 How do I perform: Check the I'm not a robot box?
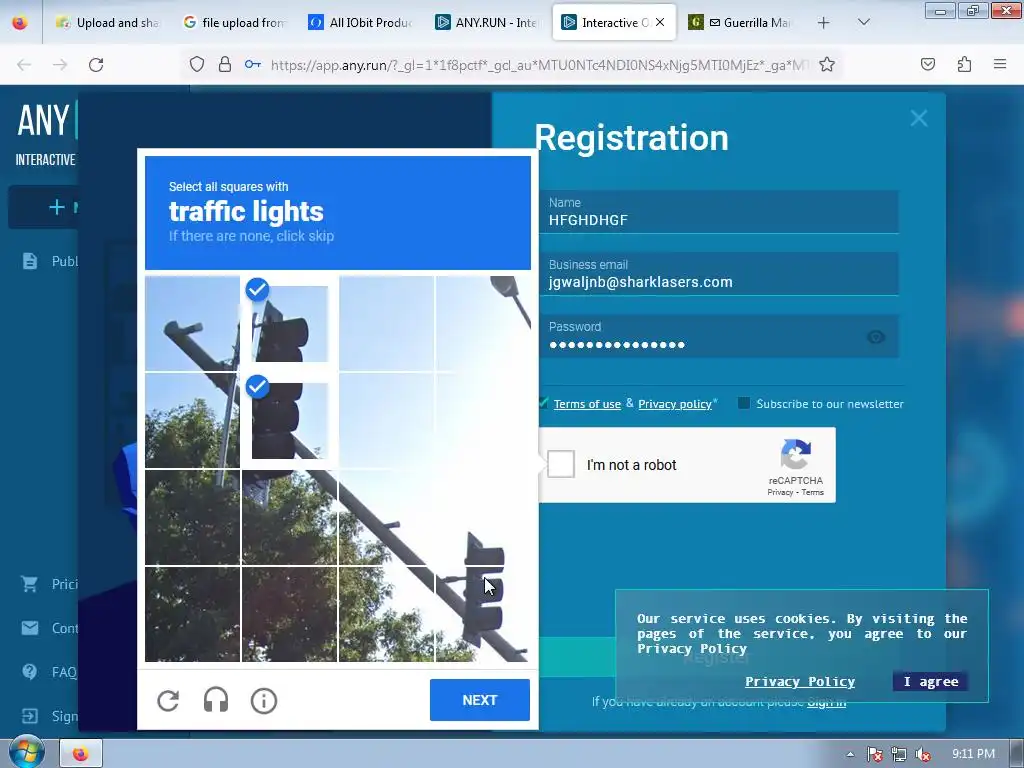(560, 464)
